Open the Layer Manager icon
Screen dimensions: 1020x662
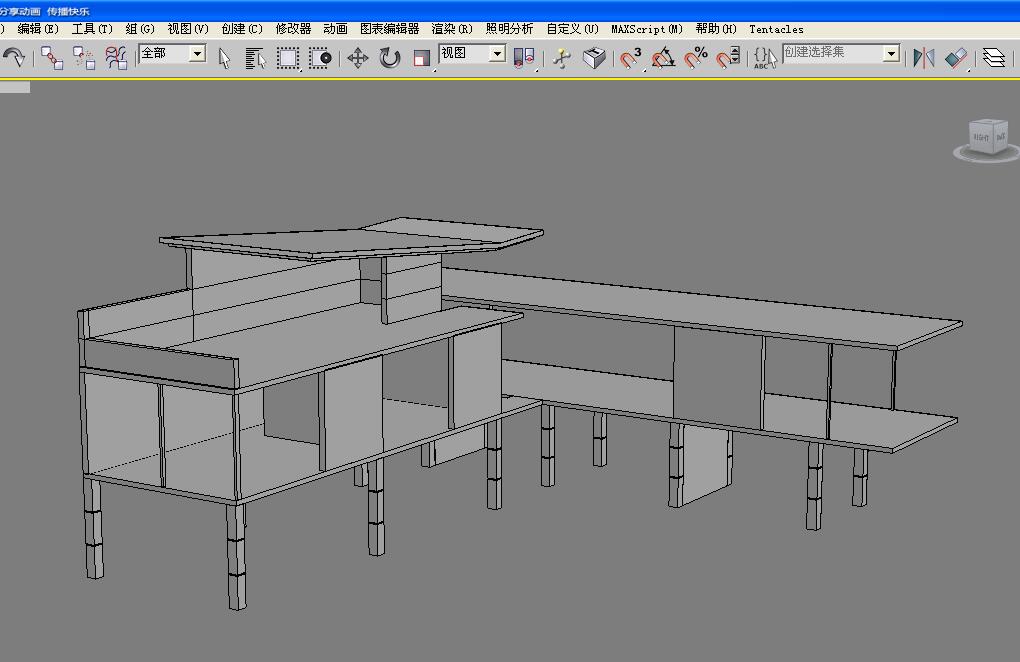993,58
